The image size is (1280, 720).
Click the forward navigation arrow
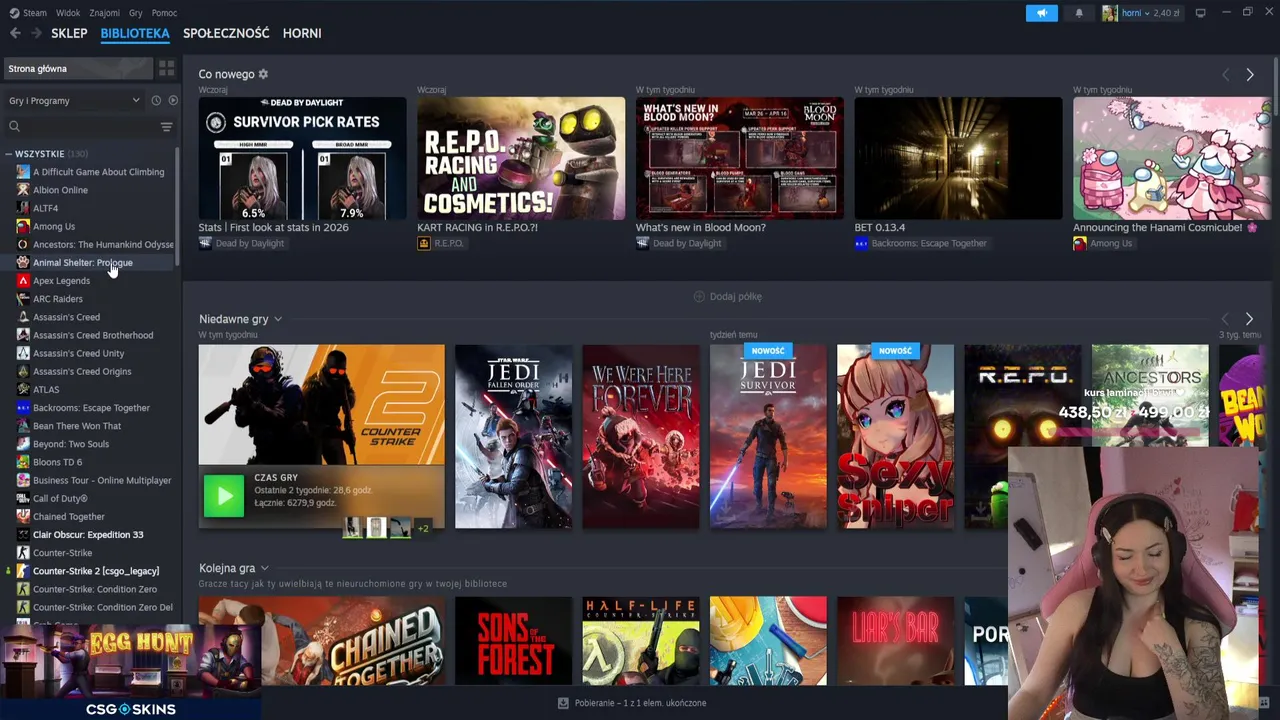(36, 33)
